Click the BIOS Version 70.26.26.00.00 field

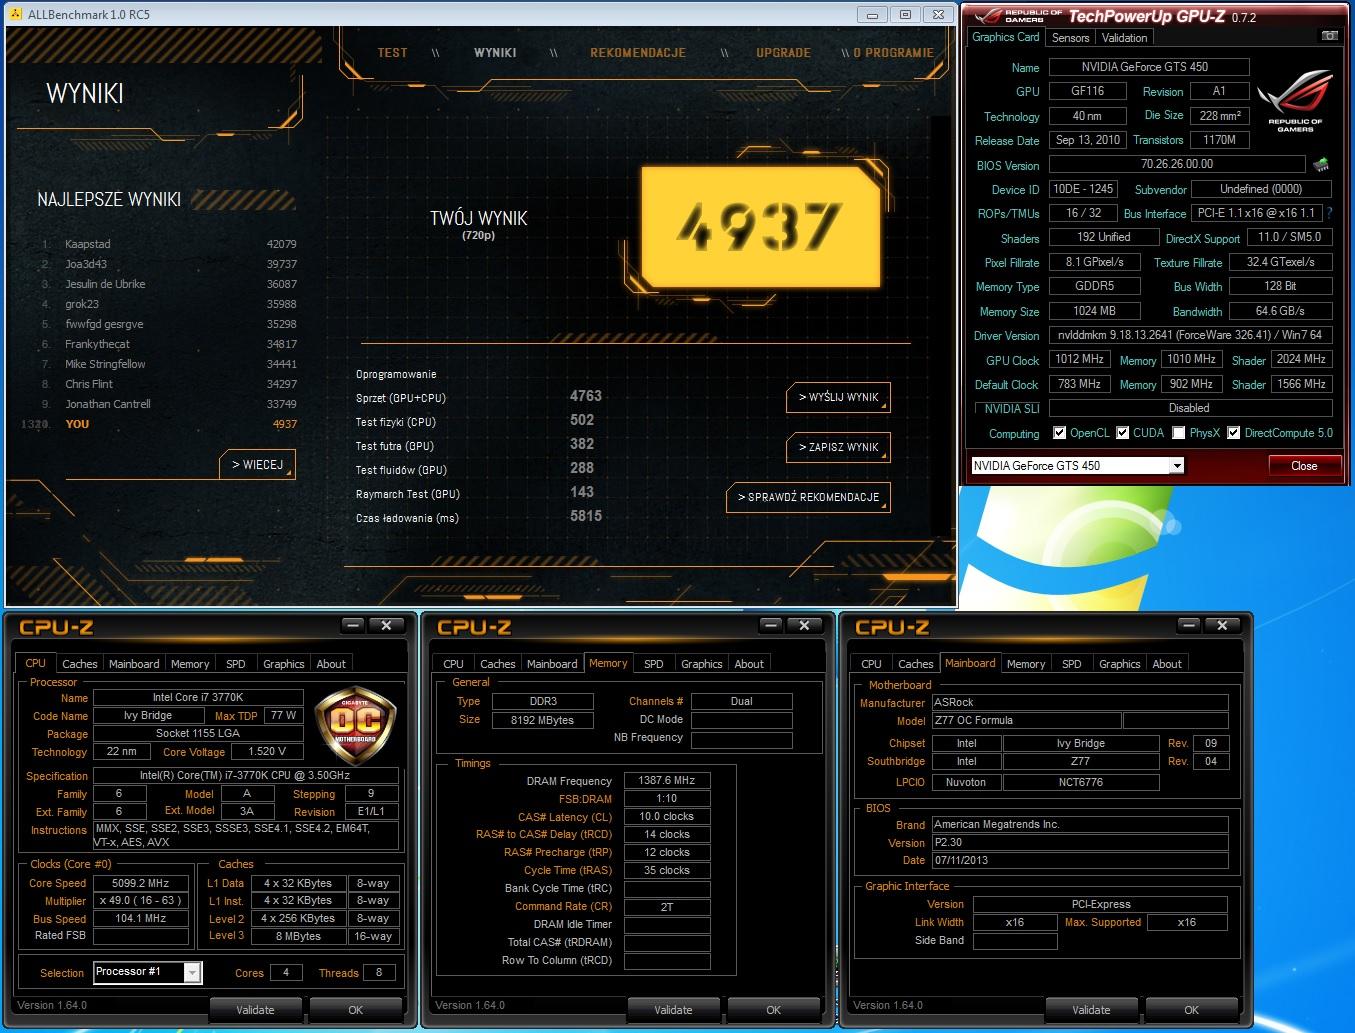(x=1177, y=164)
